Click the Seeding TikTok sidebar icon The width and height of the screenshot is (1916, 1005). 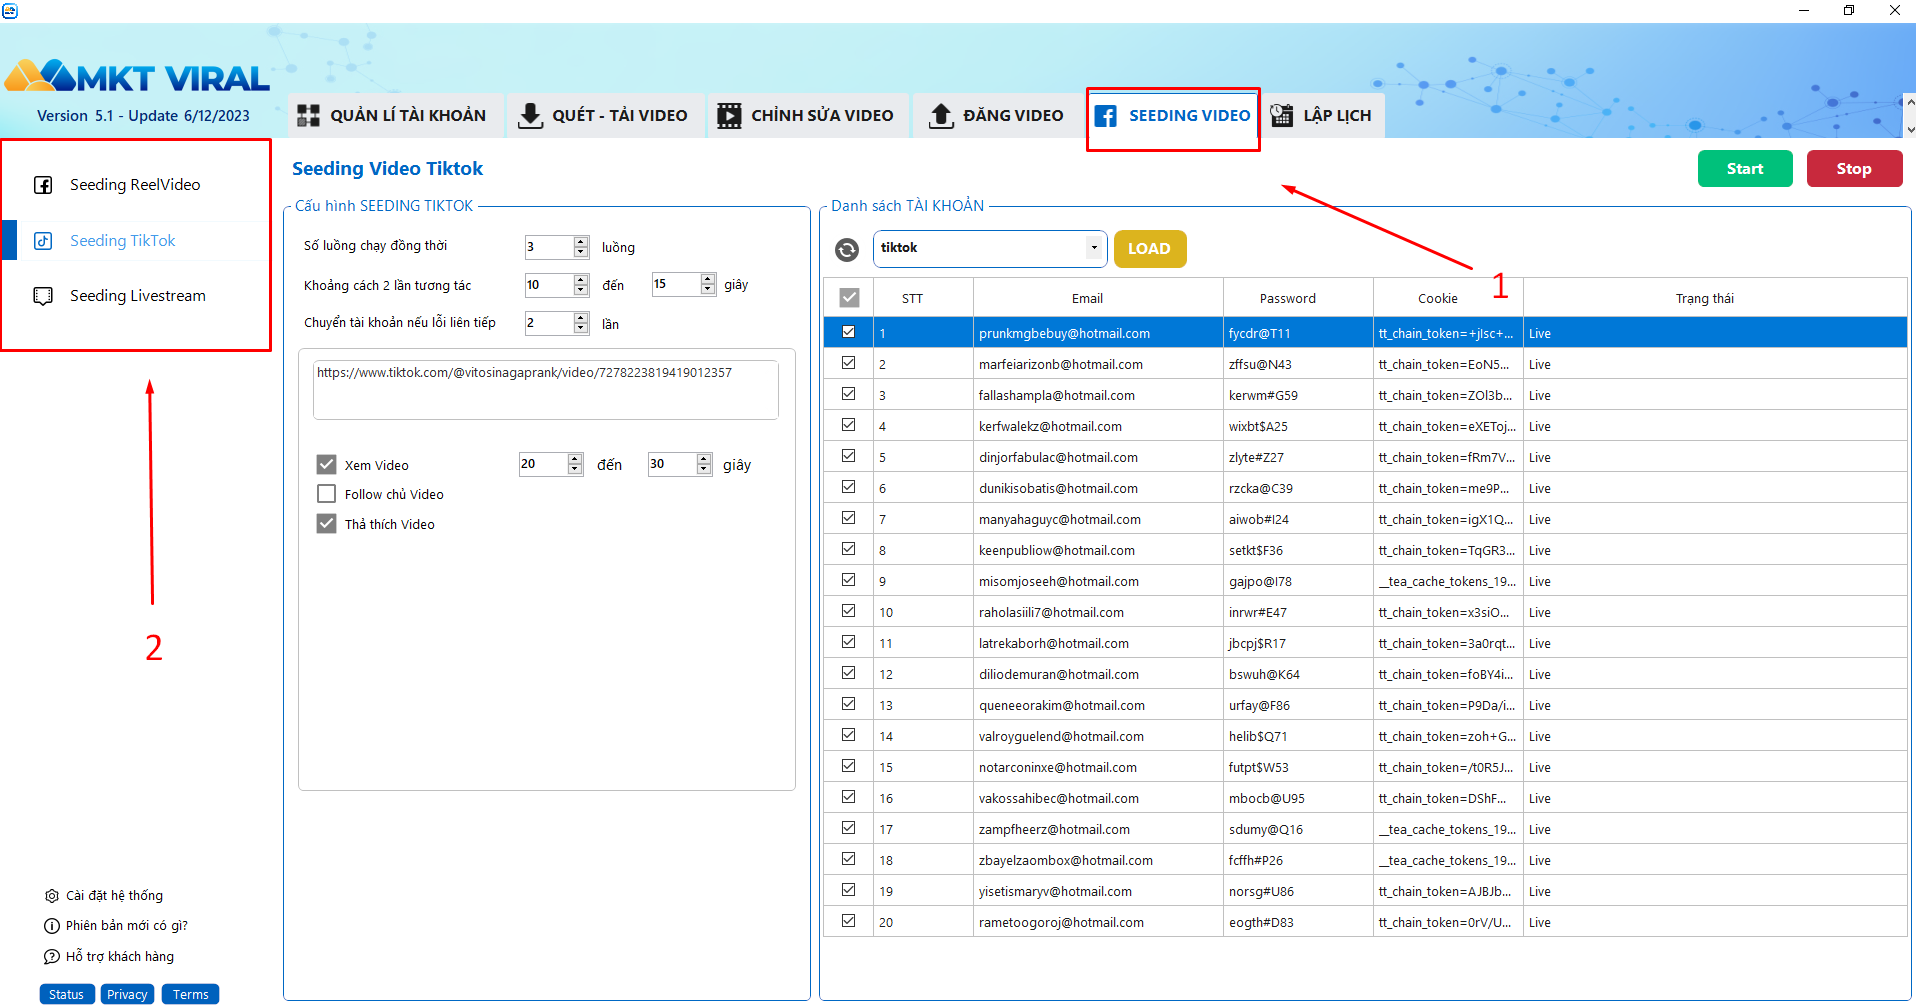[43, 241]
